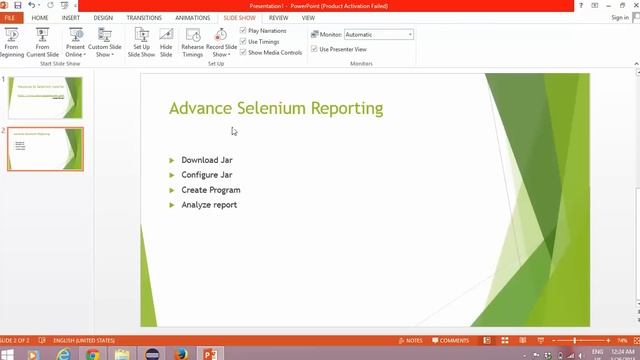Expand the Monitor Automatic dropdown
640x360 pixels.
coord(410,35)
